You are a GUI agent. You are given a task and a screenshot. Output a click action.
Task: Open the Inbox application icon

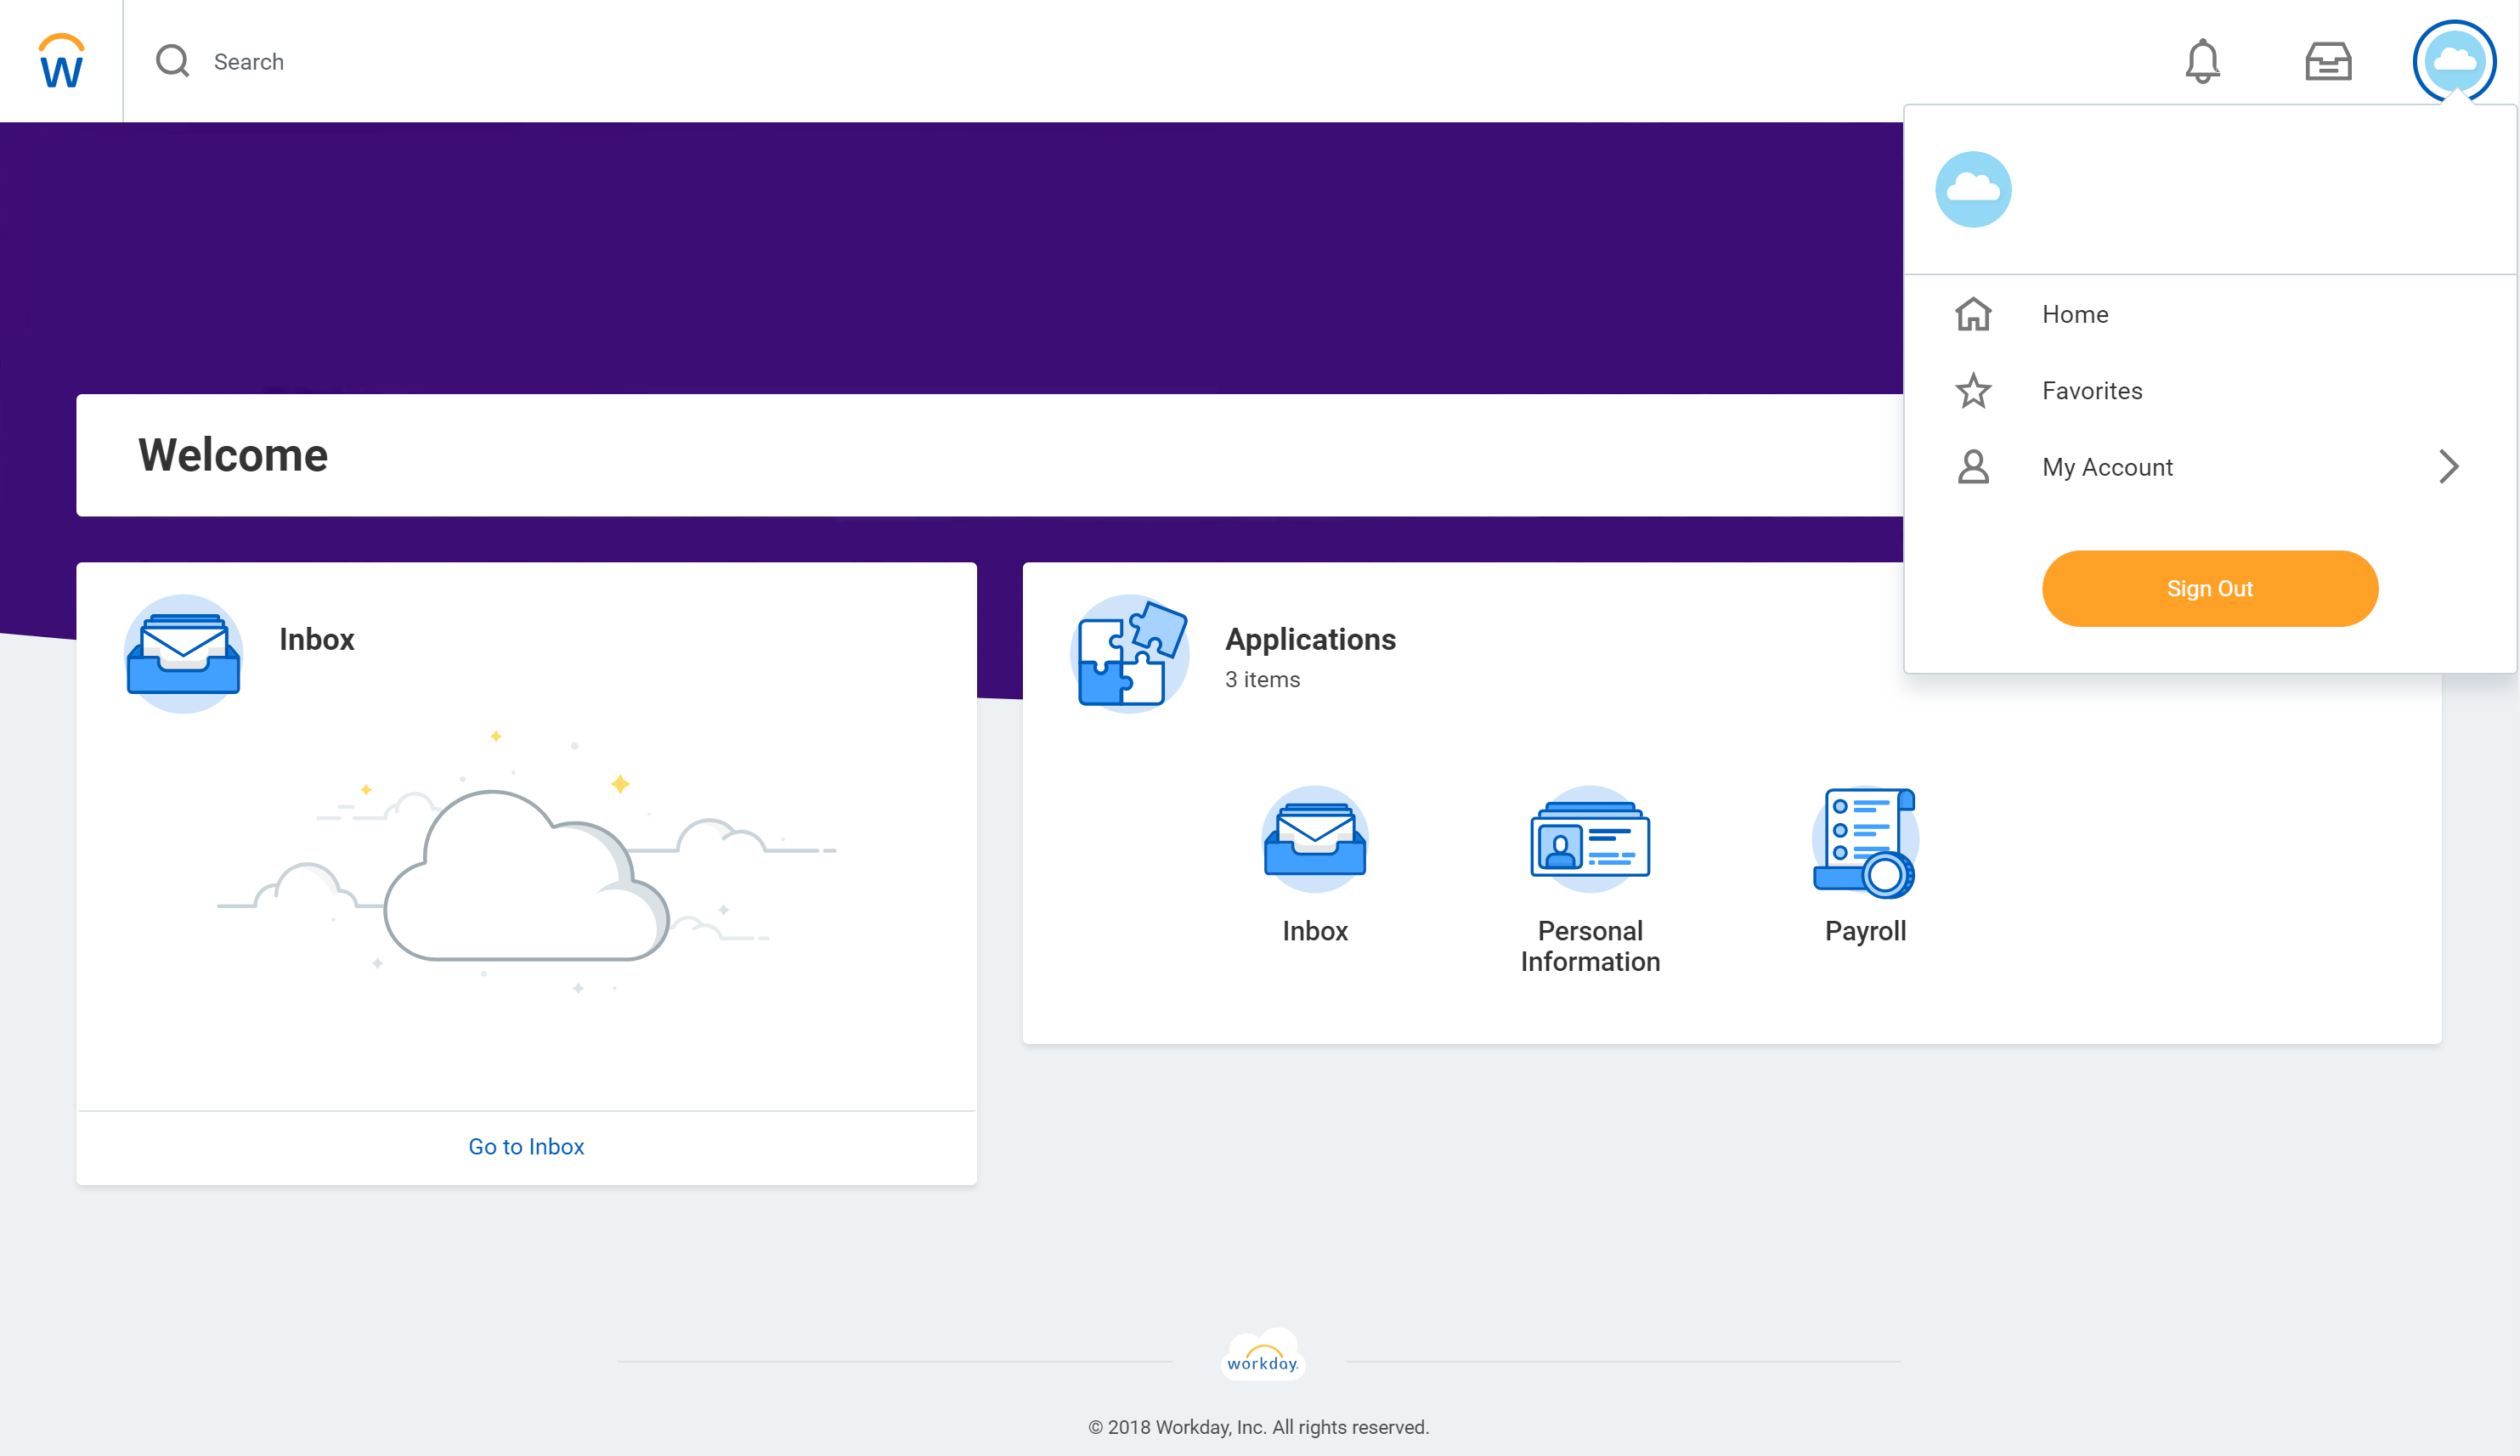tap(1315, 840)
